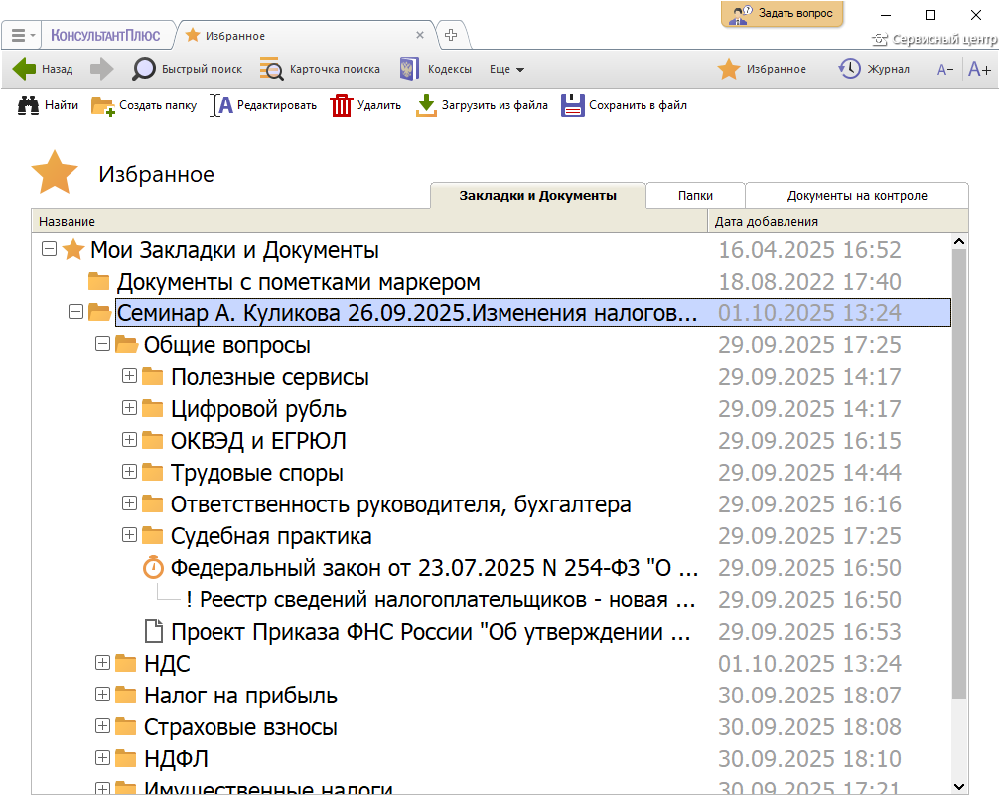Viewport: 1000px width, 800px height.
Task: Switch to the Папки tab
Action: coord(695,196)
